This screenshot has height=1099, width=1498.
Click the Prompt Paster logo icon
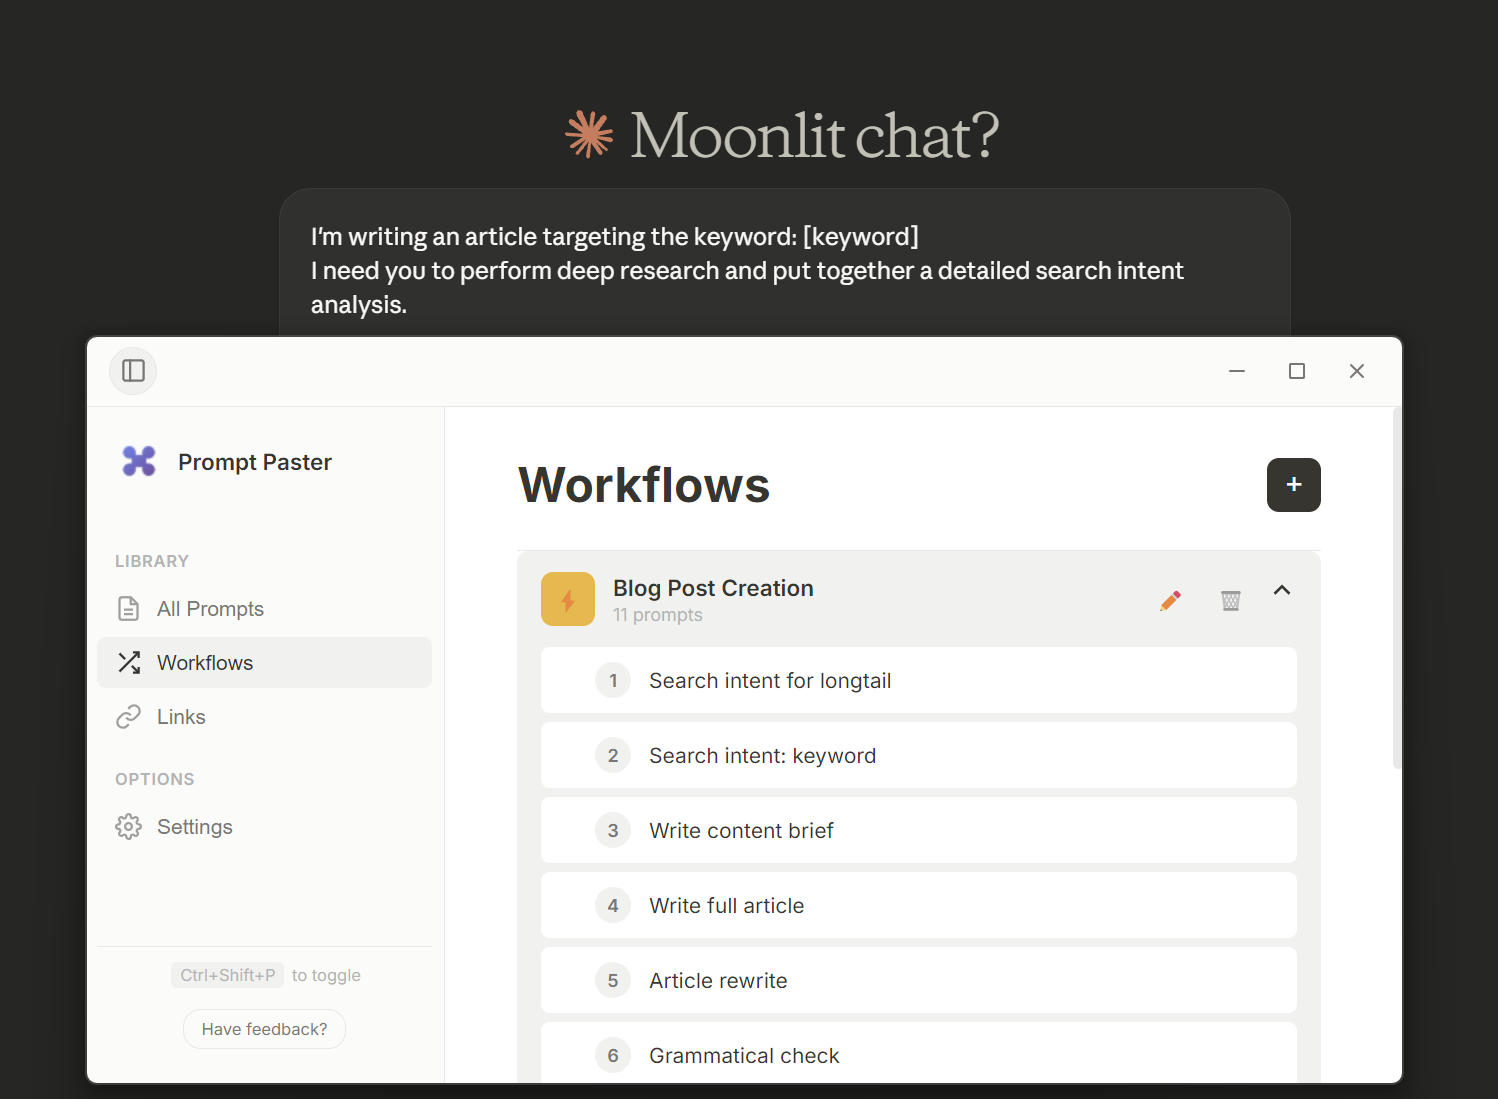pyautogui.click(x=139, y=461)
